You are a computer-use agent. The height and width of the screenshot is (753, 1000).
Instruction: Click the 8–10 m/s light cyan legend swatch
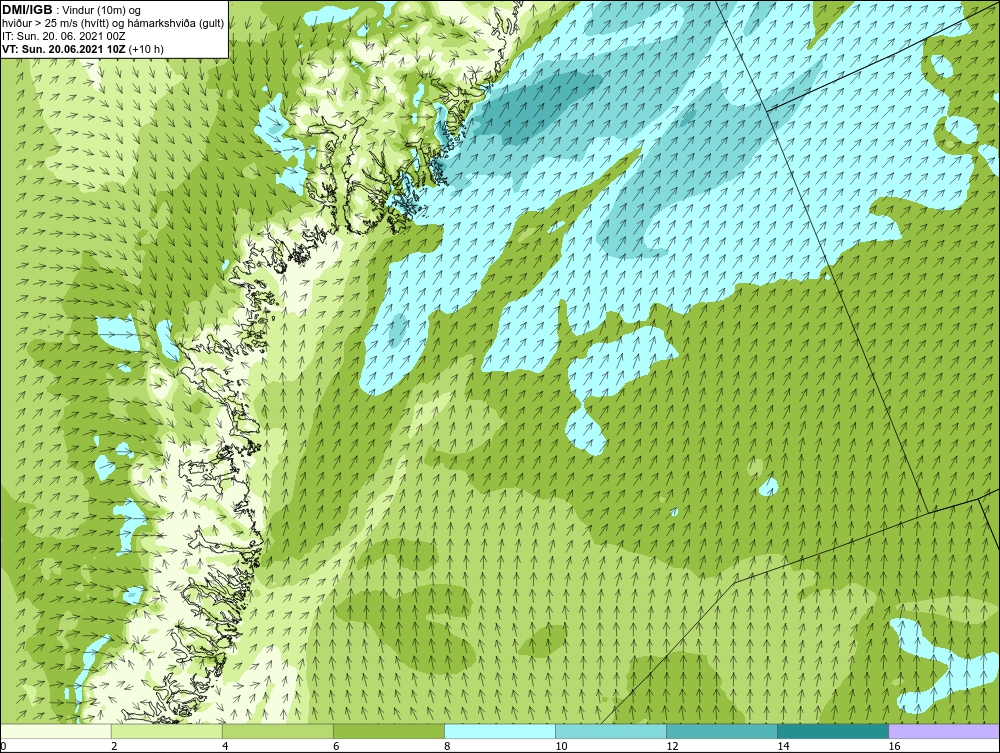[499, 731]
